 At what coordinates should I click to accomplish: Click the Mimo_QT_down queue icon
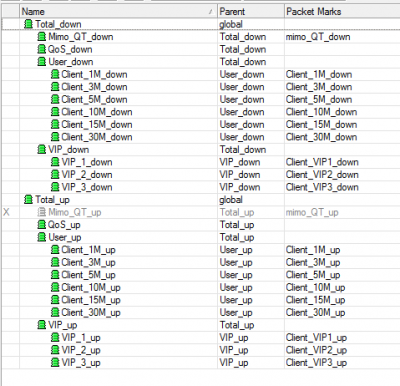pos(41,37)
